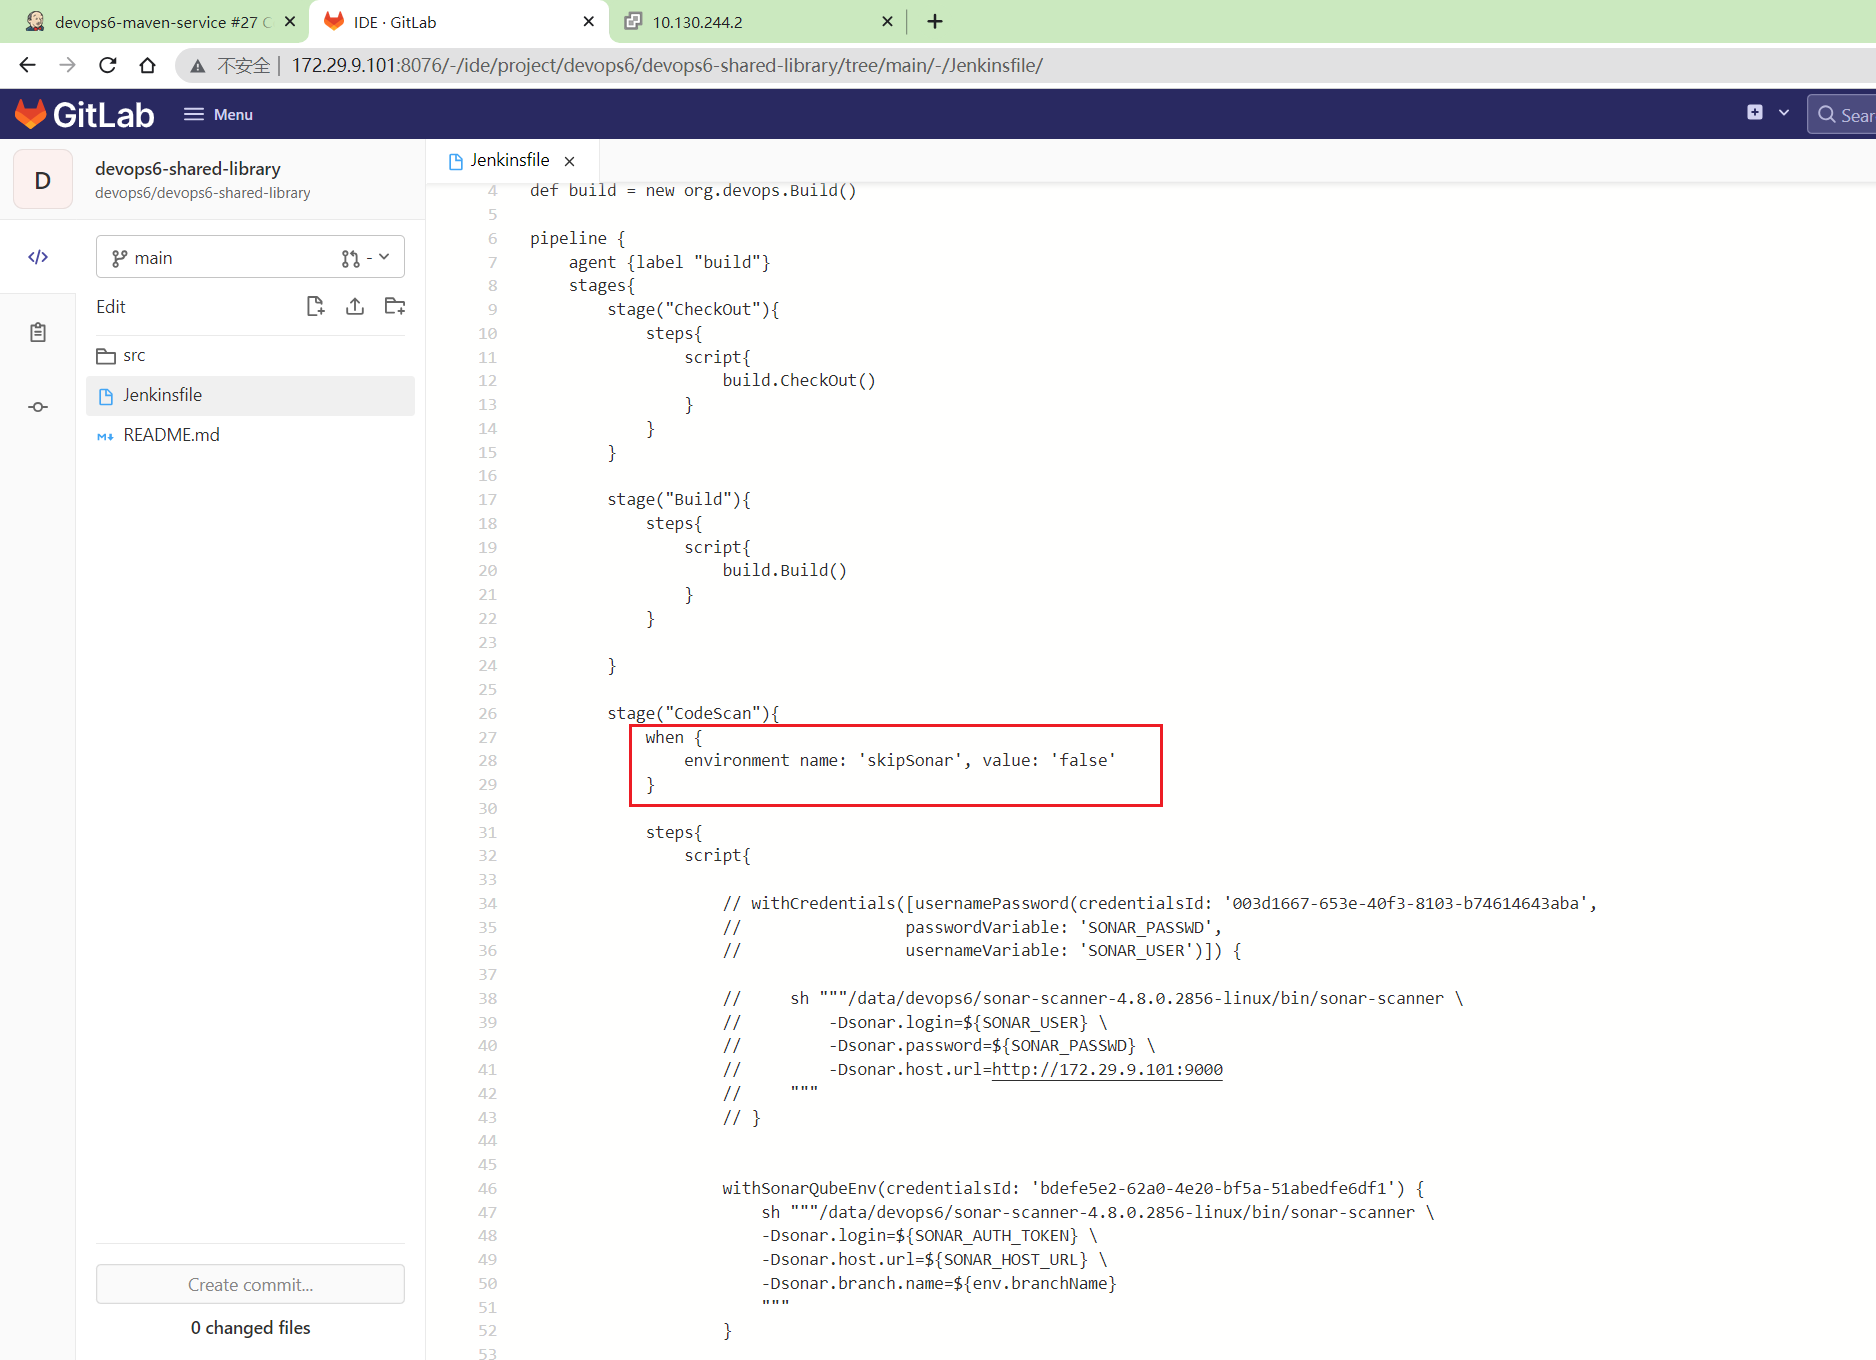Click the not-secure warning icon
Image resolution: width=1876 pixels, height=1360 pixels.
198,65
